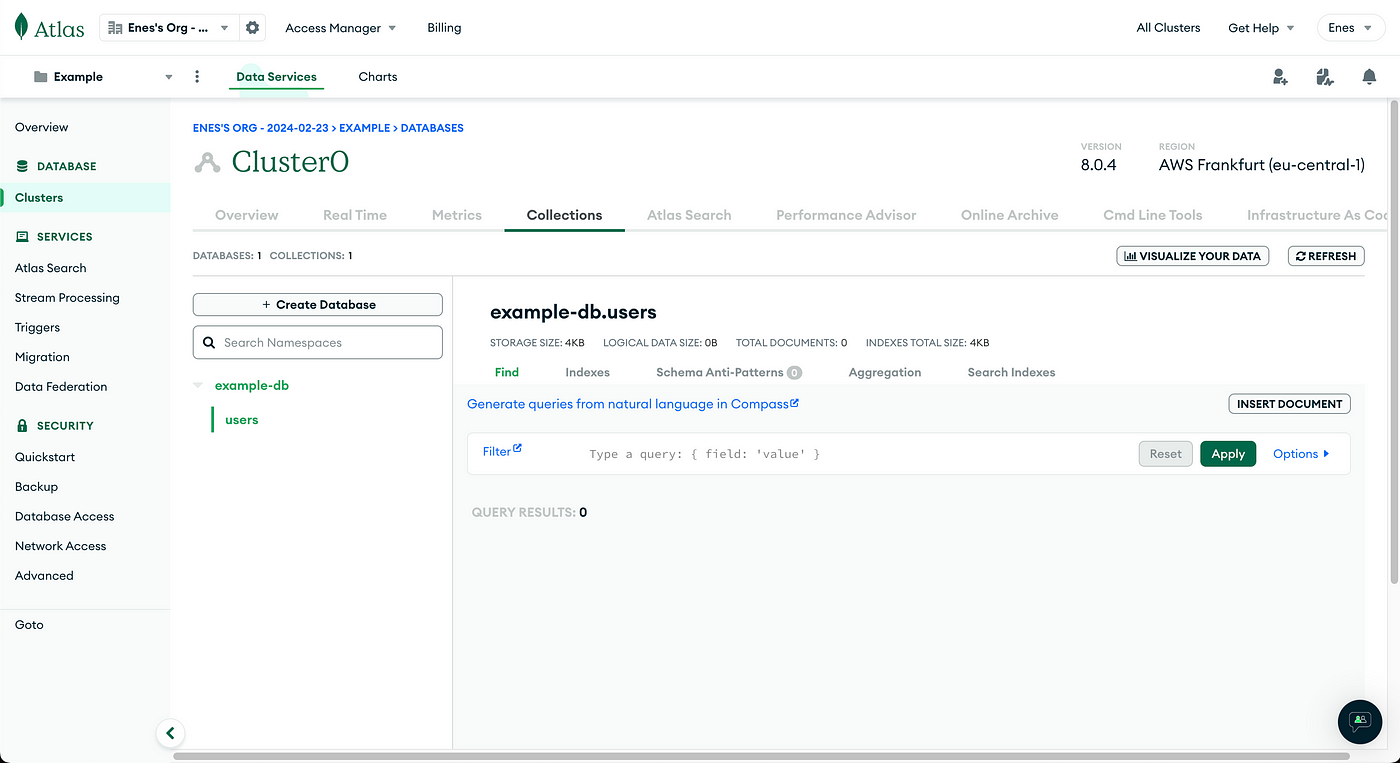Viewport: 1400px width, 763px height.
Task: Open the Search Indexes sub-tab
Action: (x=1011, y=372)
